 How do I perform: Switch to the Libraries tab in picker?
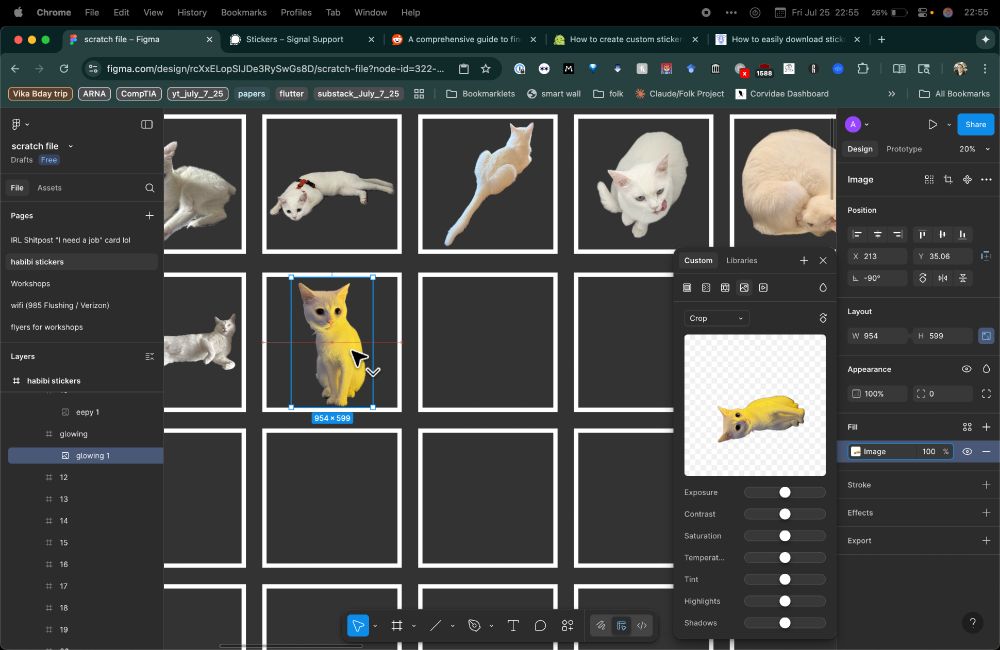pos(742,260)
